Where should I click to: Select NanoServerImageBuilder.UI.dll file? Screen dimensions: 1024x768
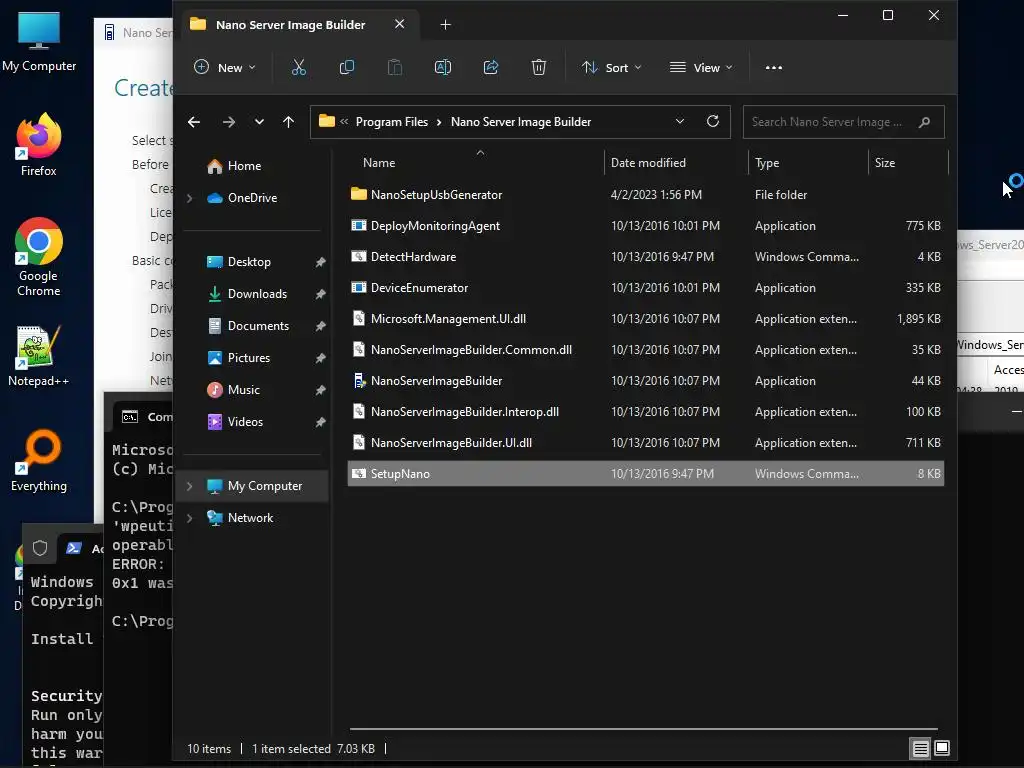coord(645,443)
